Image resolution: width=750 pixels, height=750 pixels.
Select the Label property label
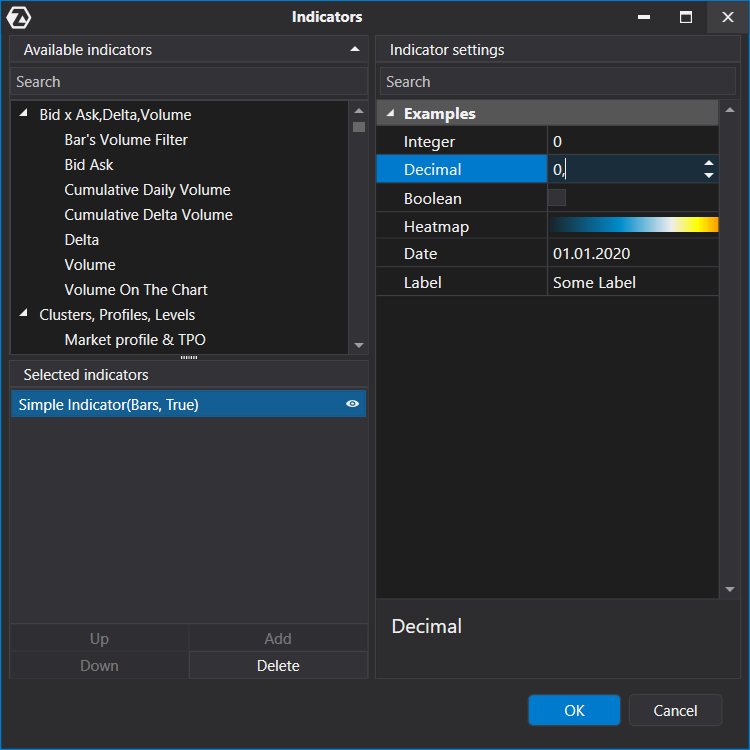(x=422, y=282)
